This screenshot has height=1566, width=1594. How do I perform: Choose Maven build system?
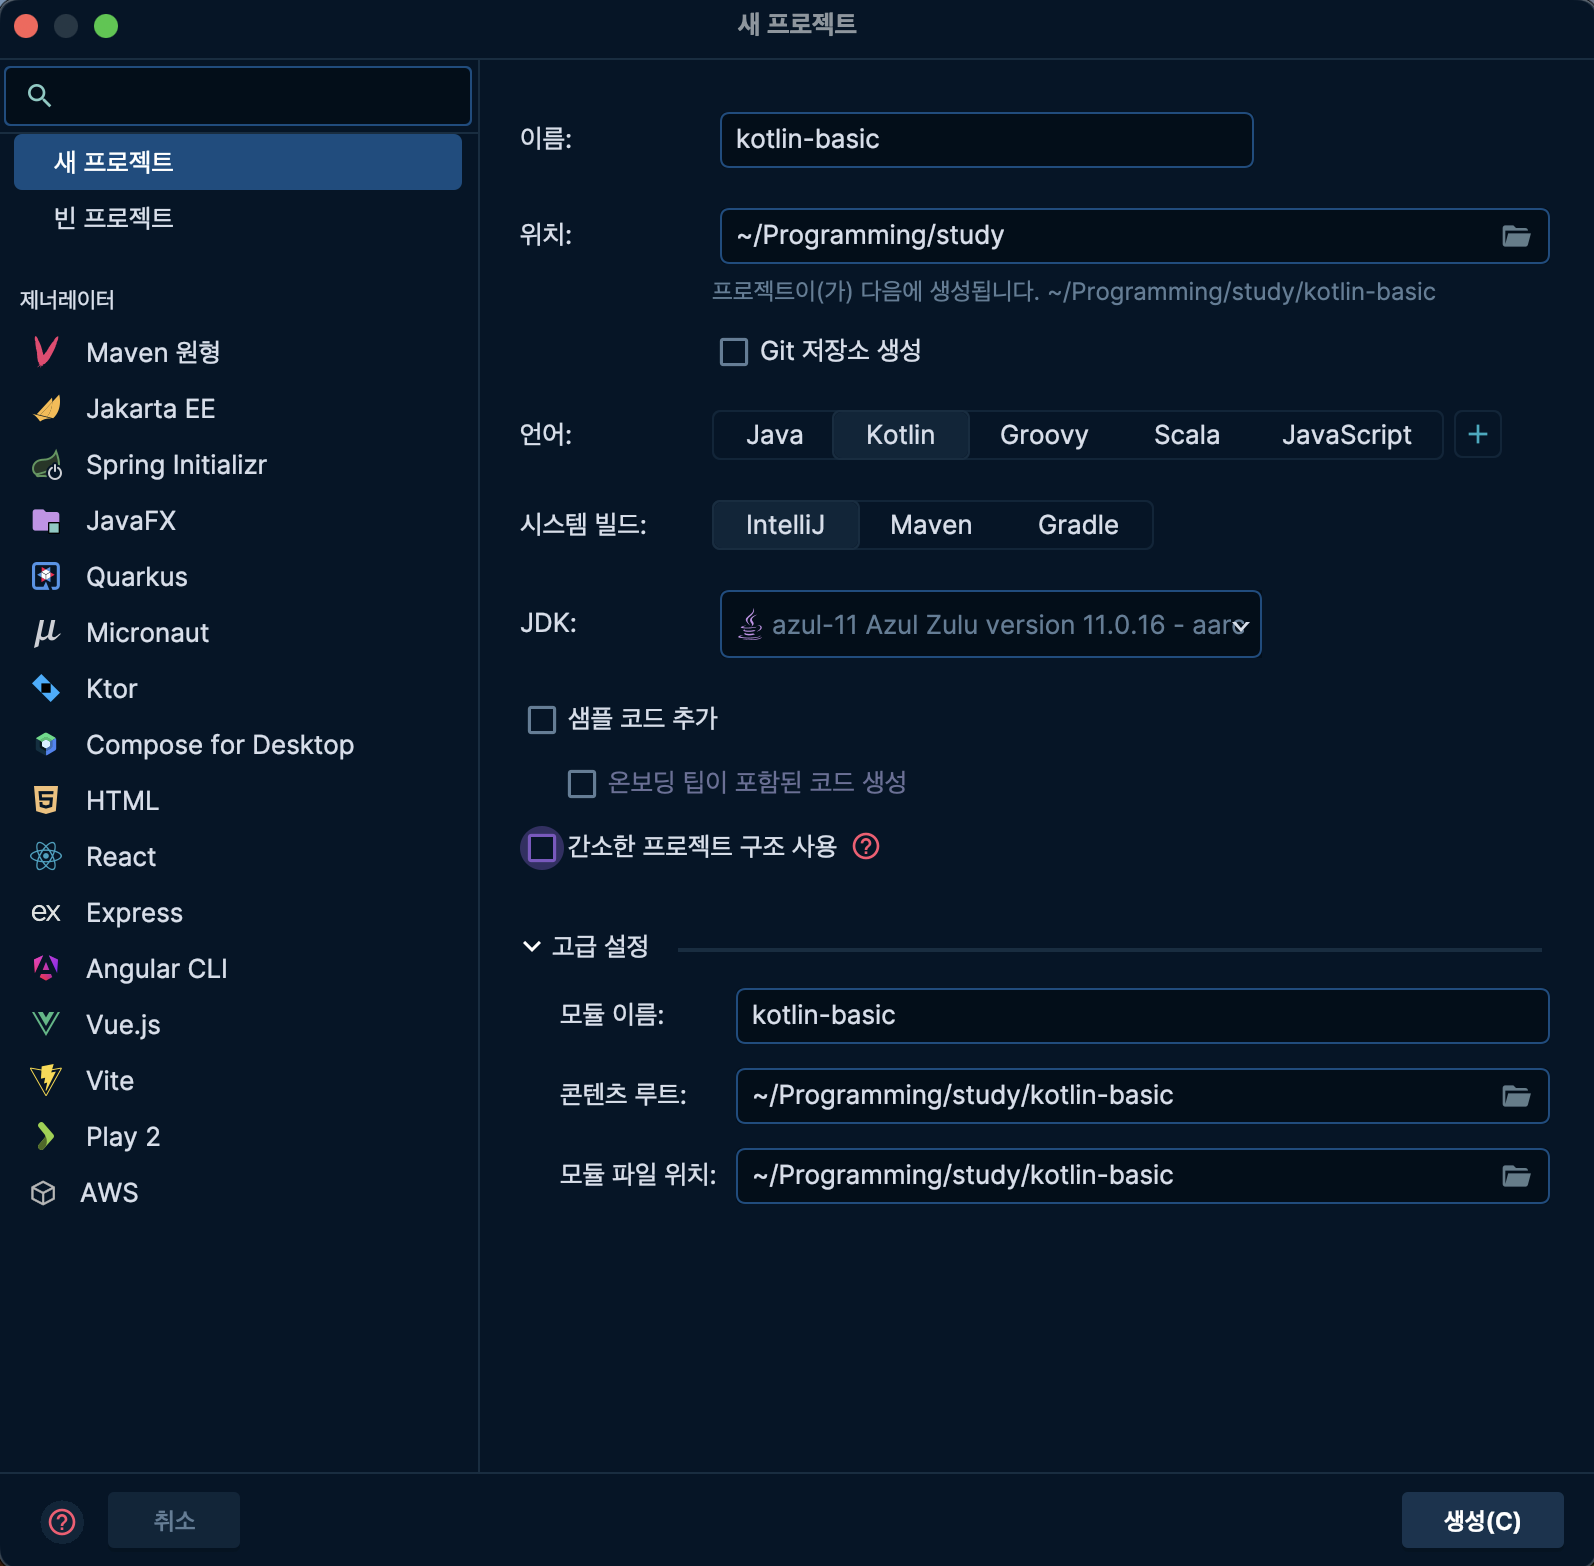(931, 525)
